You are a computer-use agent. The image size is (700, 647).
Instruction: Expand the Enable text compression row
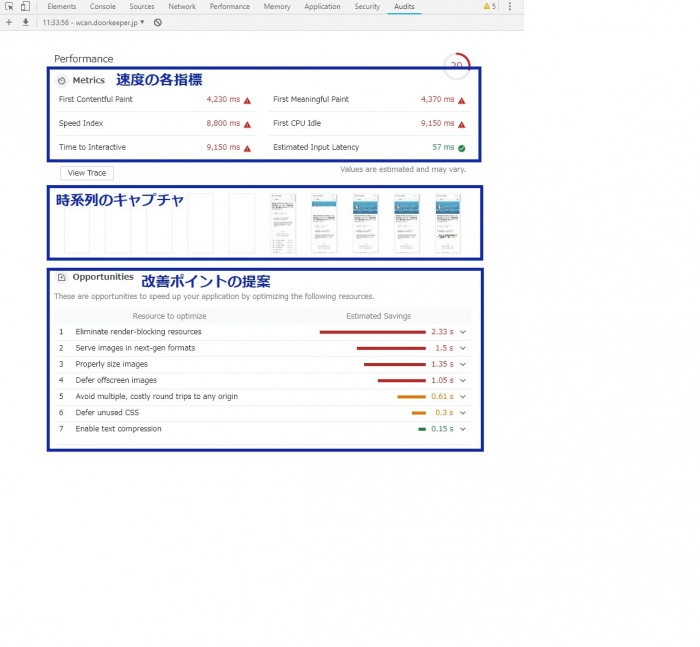pos(463,429)
